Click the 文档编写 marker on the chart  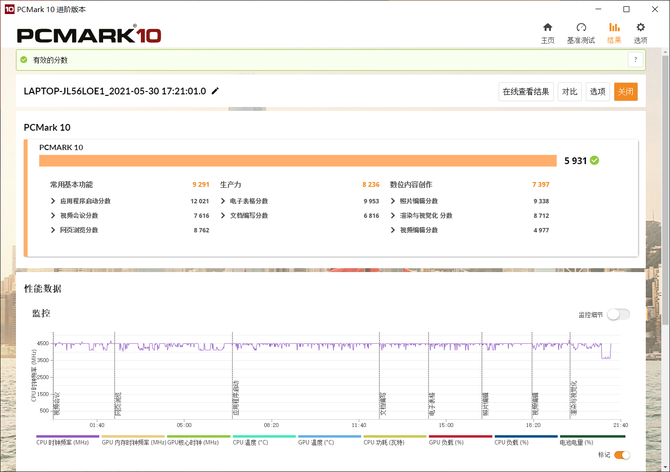coord(381,404)
